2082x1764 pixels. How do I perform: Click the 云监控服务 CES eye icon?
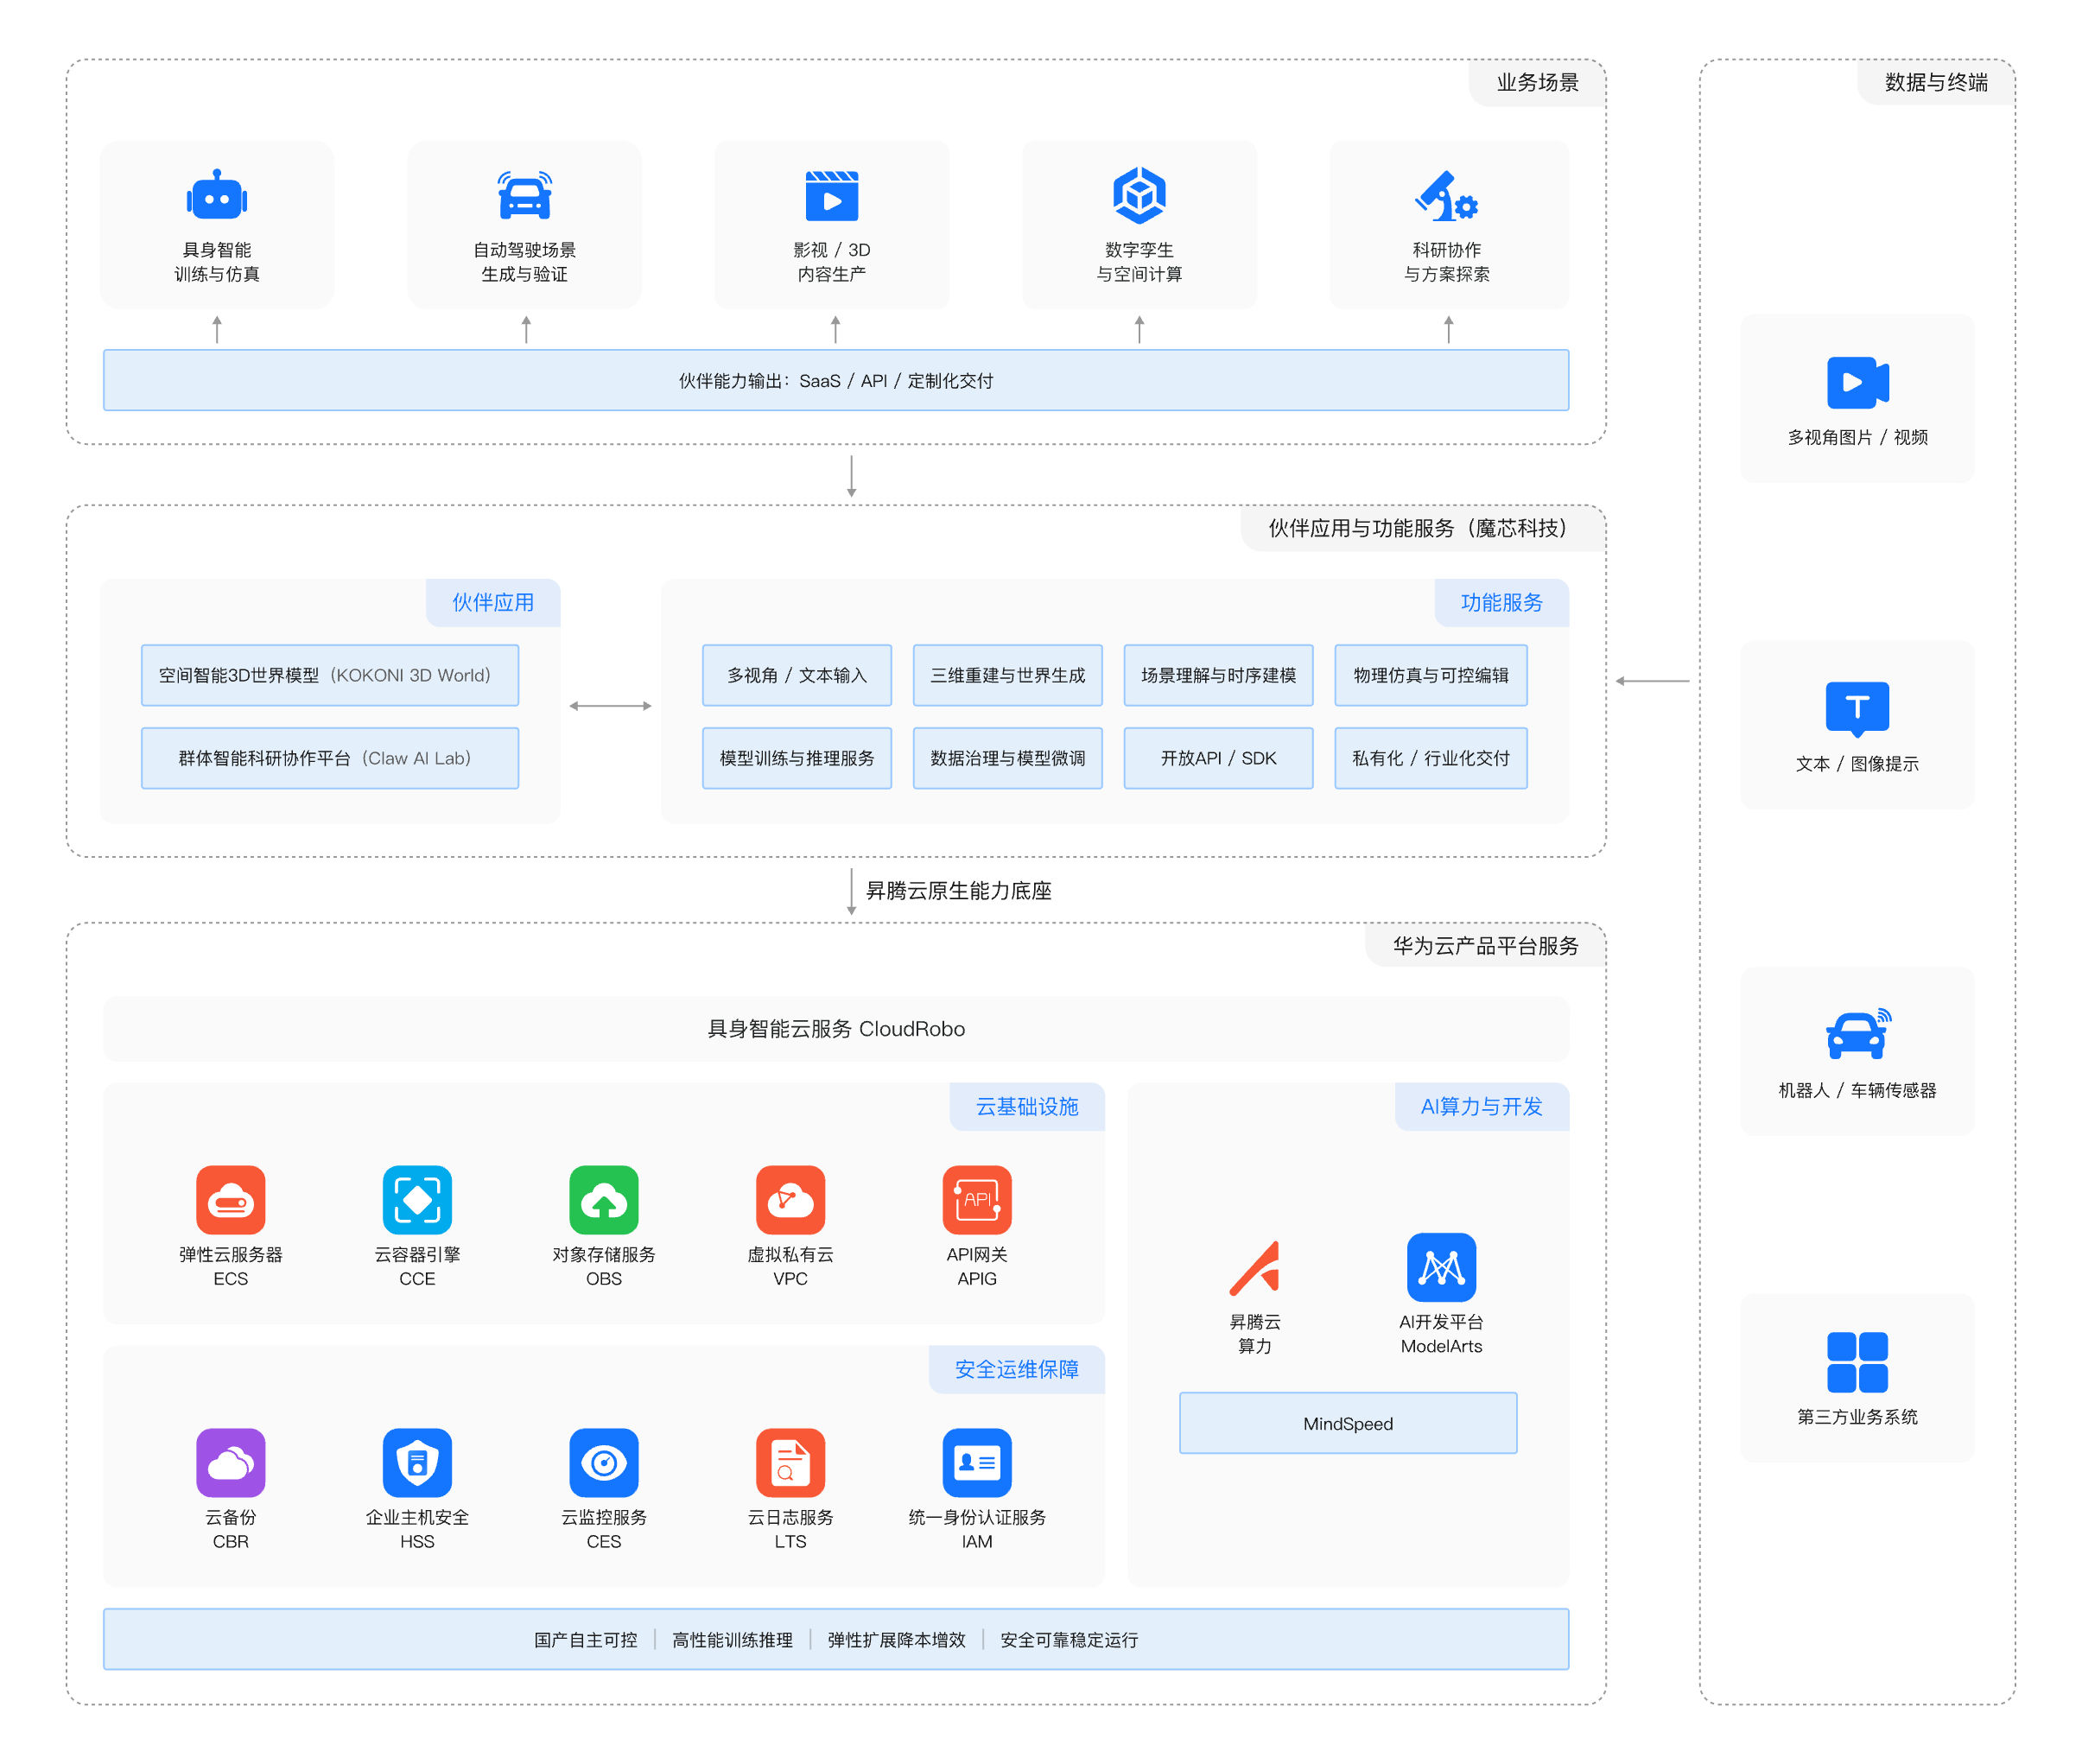point(603,1462)
